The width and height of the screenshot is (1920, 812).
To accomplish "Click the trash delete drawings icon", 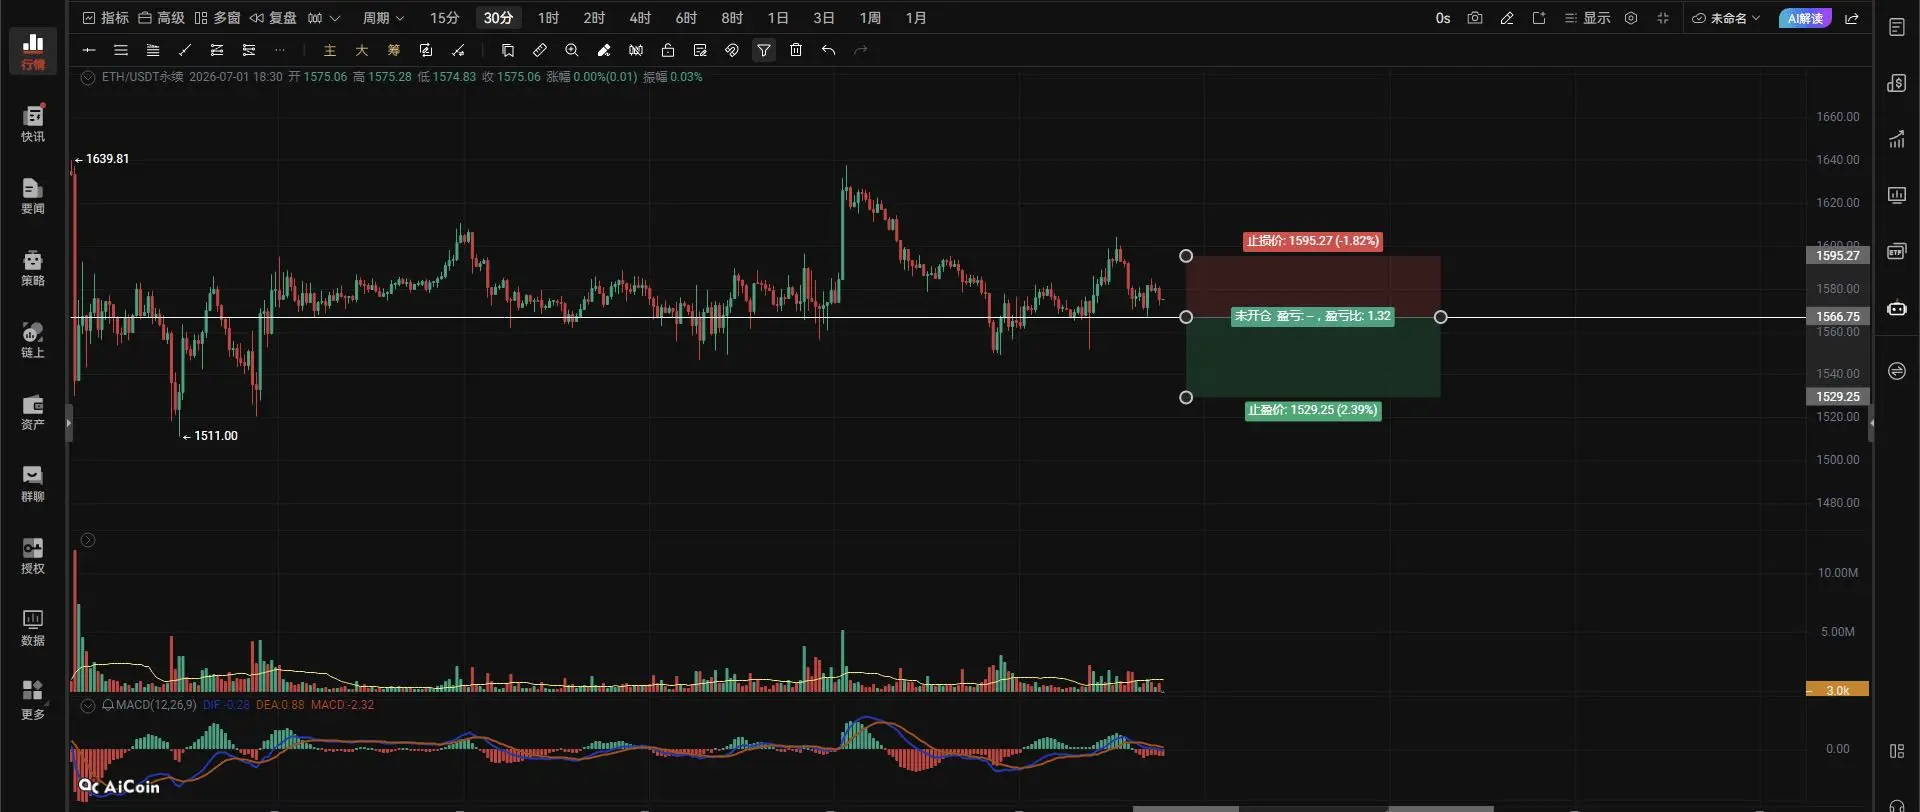I will point(796,50).
